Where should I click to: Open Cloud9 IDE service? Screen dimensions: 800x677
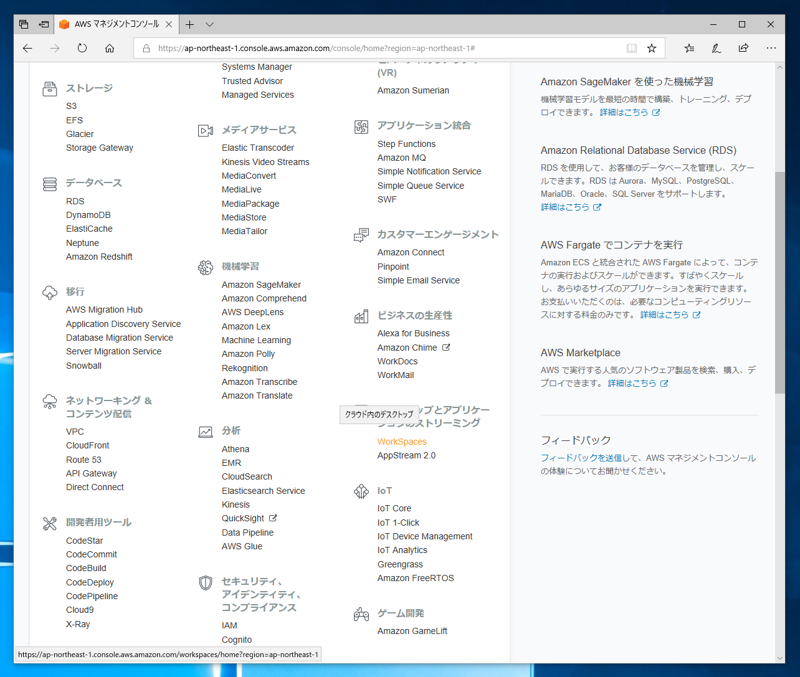point(80,610)
